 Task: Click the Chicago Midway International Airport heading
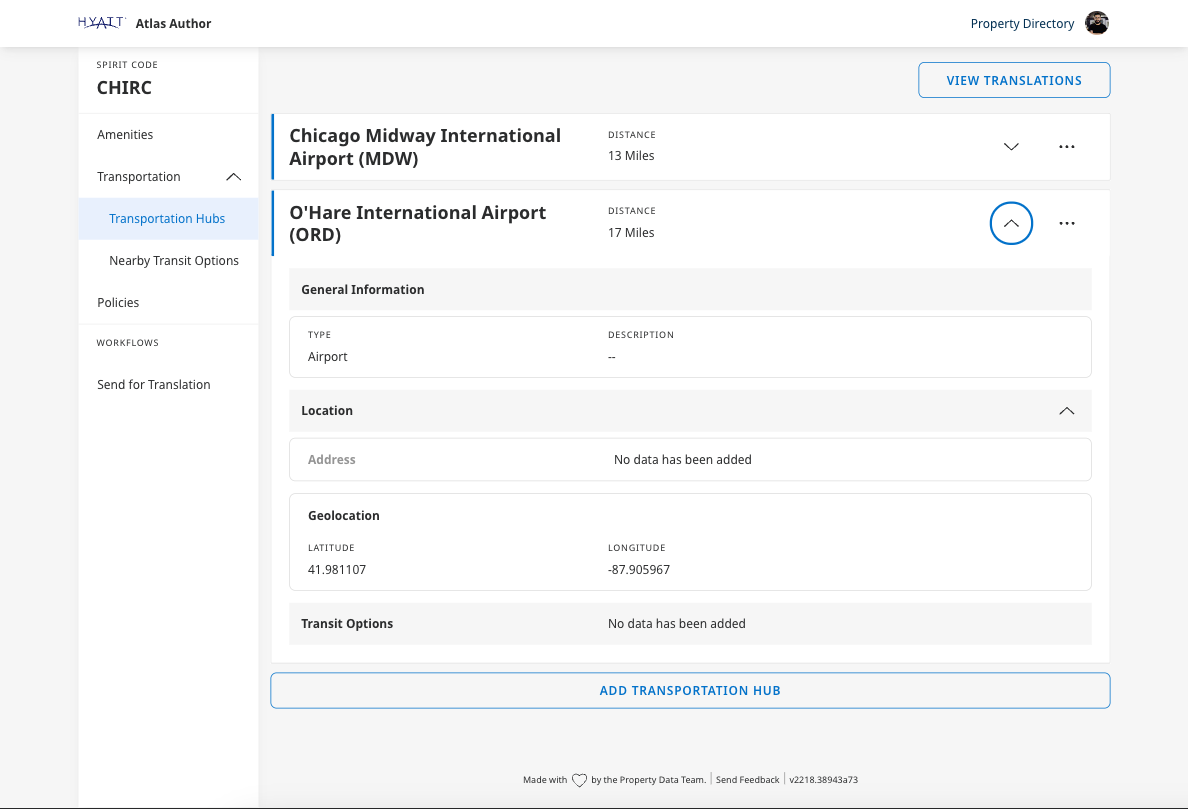point(425,147)
